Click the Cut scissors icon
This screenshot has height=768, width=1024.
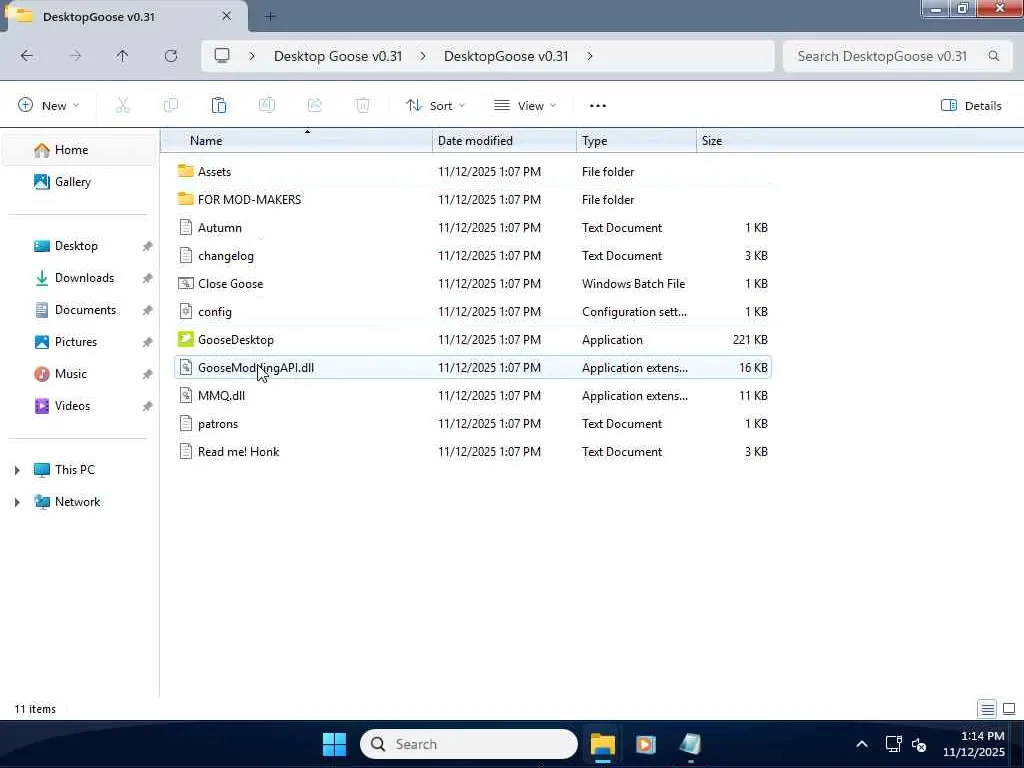pos(123,105)
